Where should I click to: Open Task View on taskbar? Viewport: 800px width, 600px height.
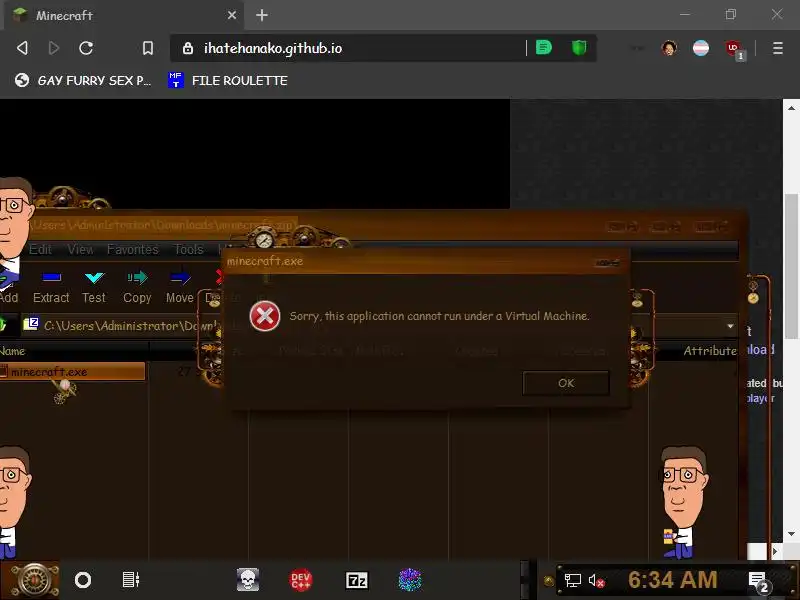click(x=131, y=580)
